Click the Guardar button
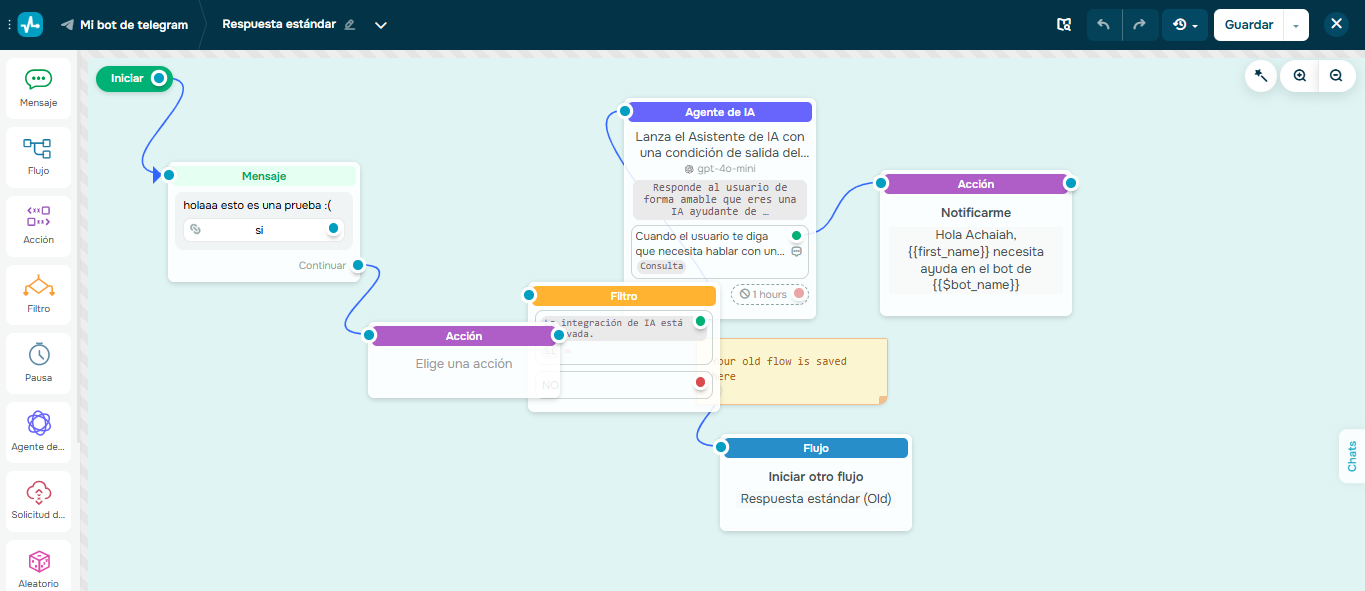 [x=1248, y=24]
